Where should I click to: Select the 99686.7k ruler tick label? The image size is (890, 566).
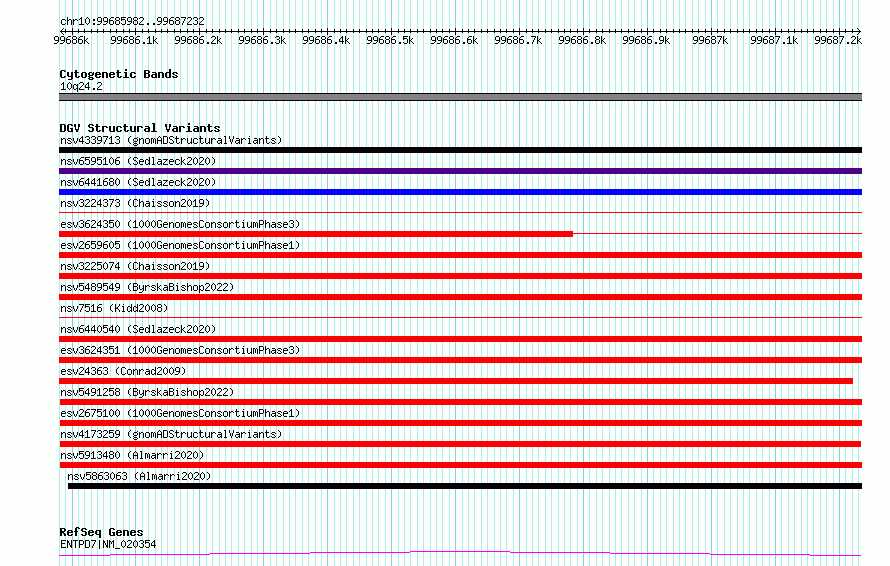point(518,40)
